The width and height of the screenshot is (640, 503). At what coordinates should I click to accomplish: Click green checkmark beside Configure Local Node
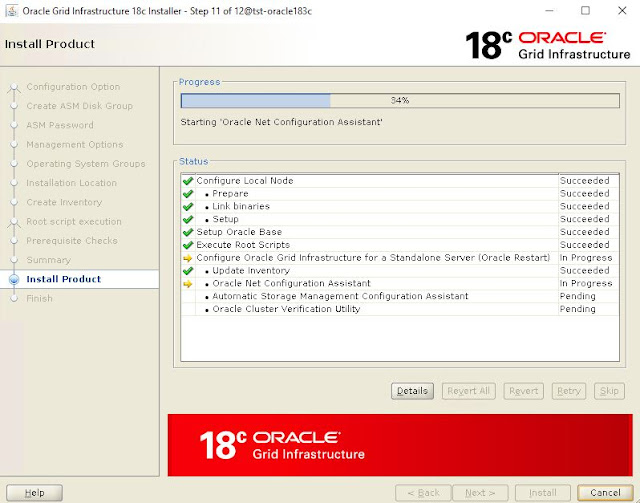point(188,181)
